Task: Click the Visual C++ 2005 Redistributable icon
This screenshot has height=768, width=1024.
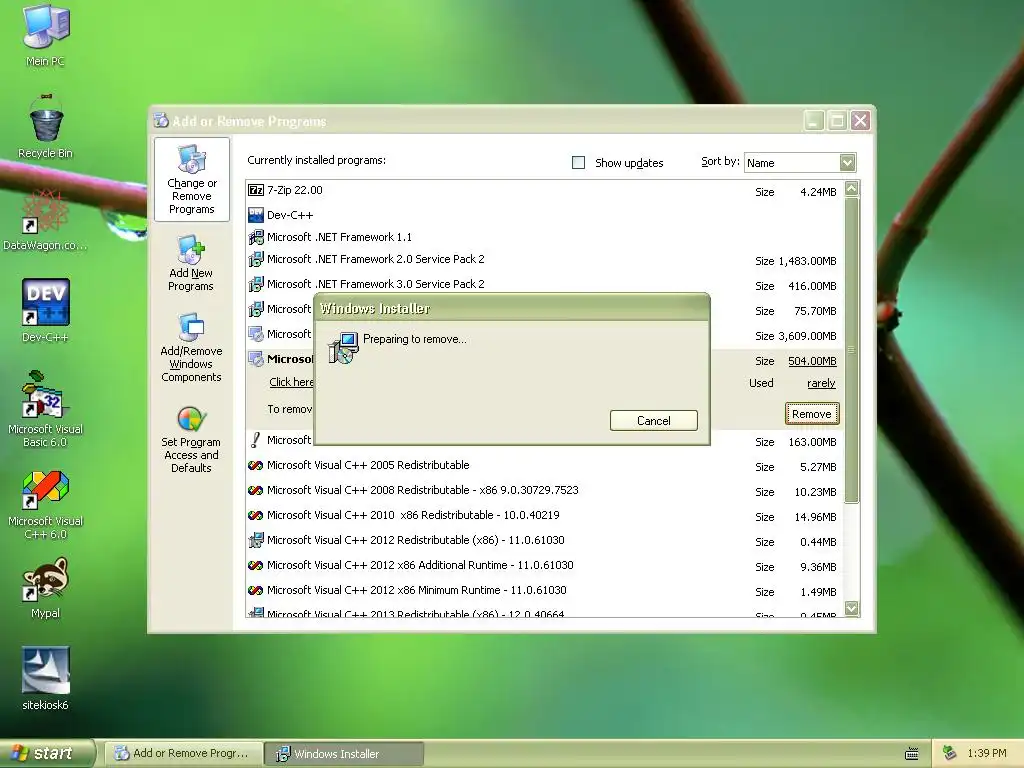Action: tap(255, 466)
